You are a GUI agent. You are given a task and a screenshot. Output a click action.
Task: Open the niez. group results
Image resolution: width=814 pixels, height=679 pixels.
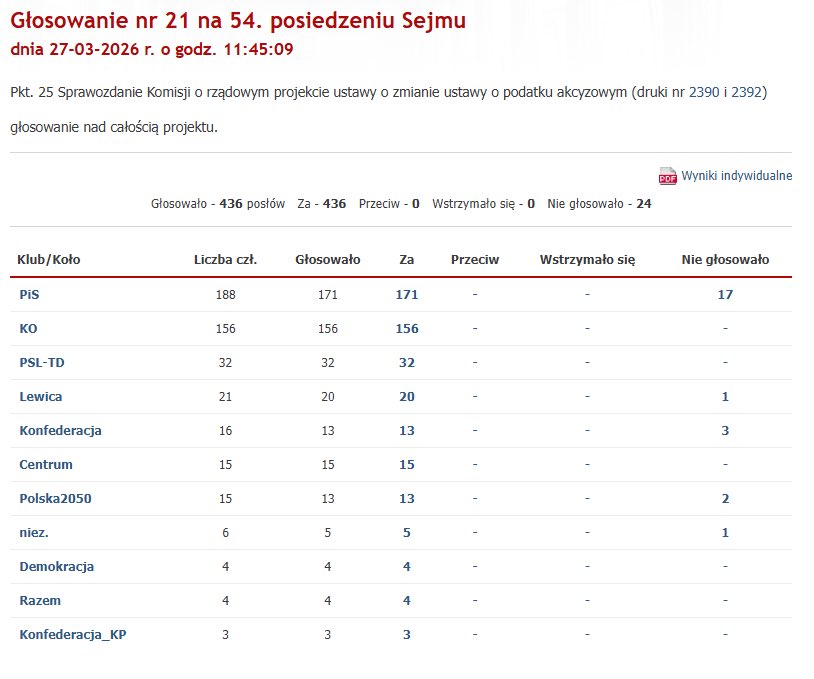click(x=33, y=532)
